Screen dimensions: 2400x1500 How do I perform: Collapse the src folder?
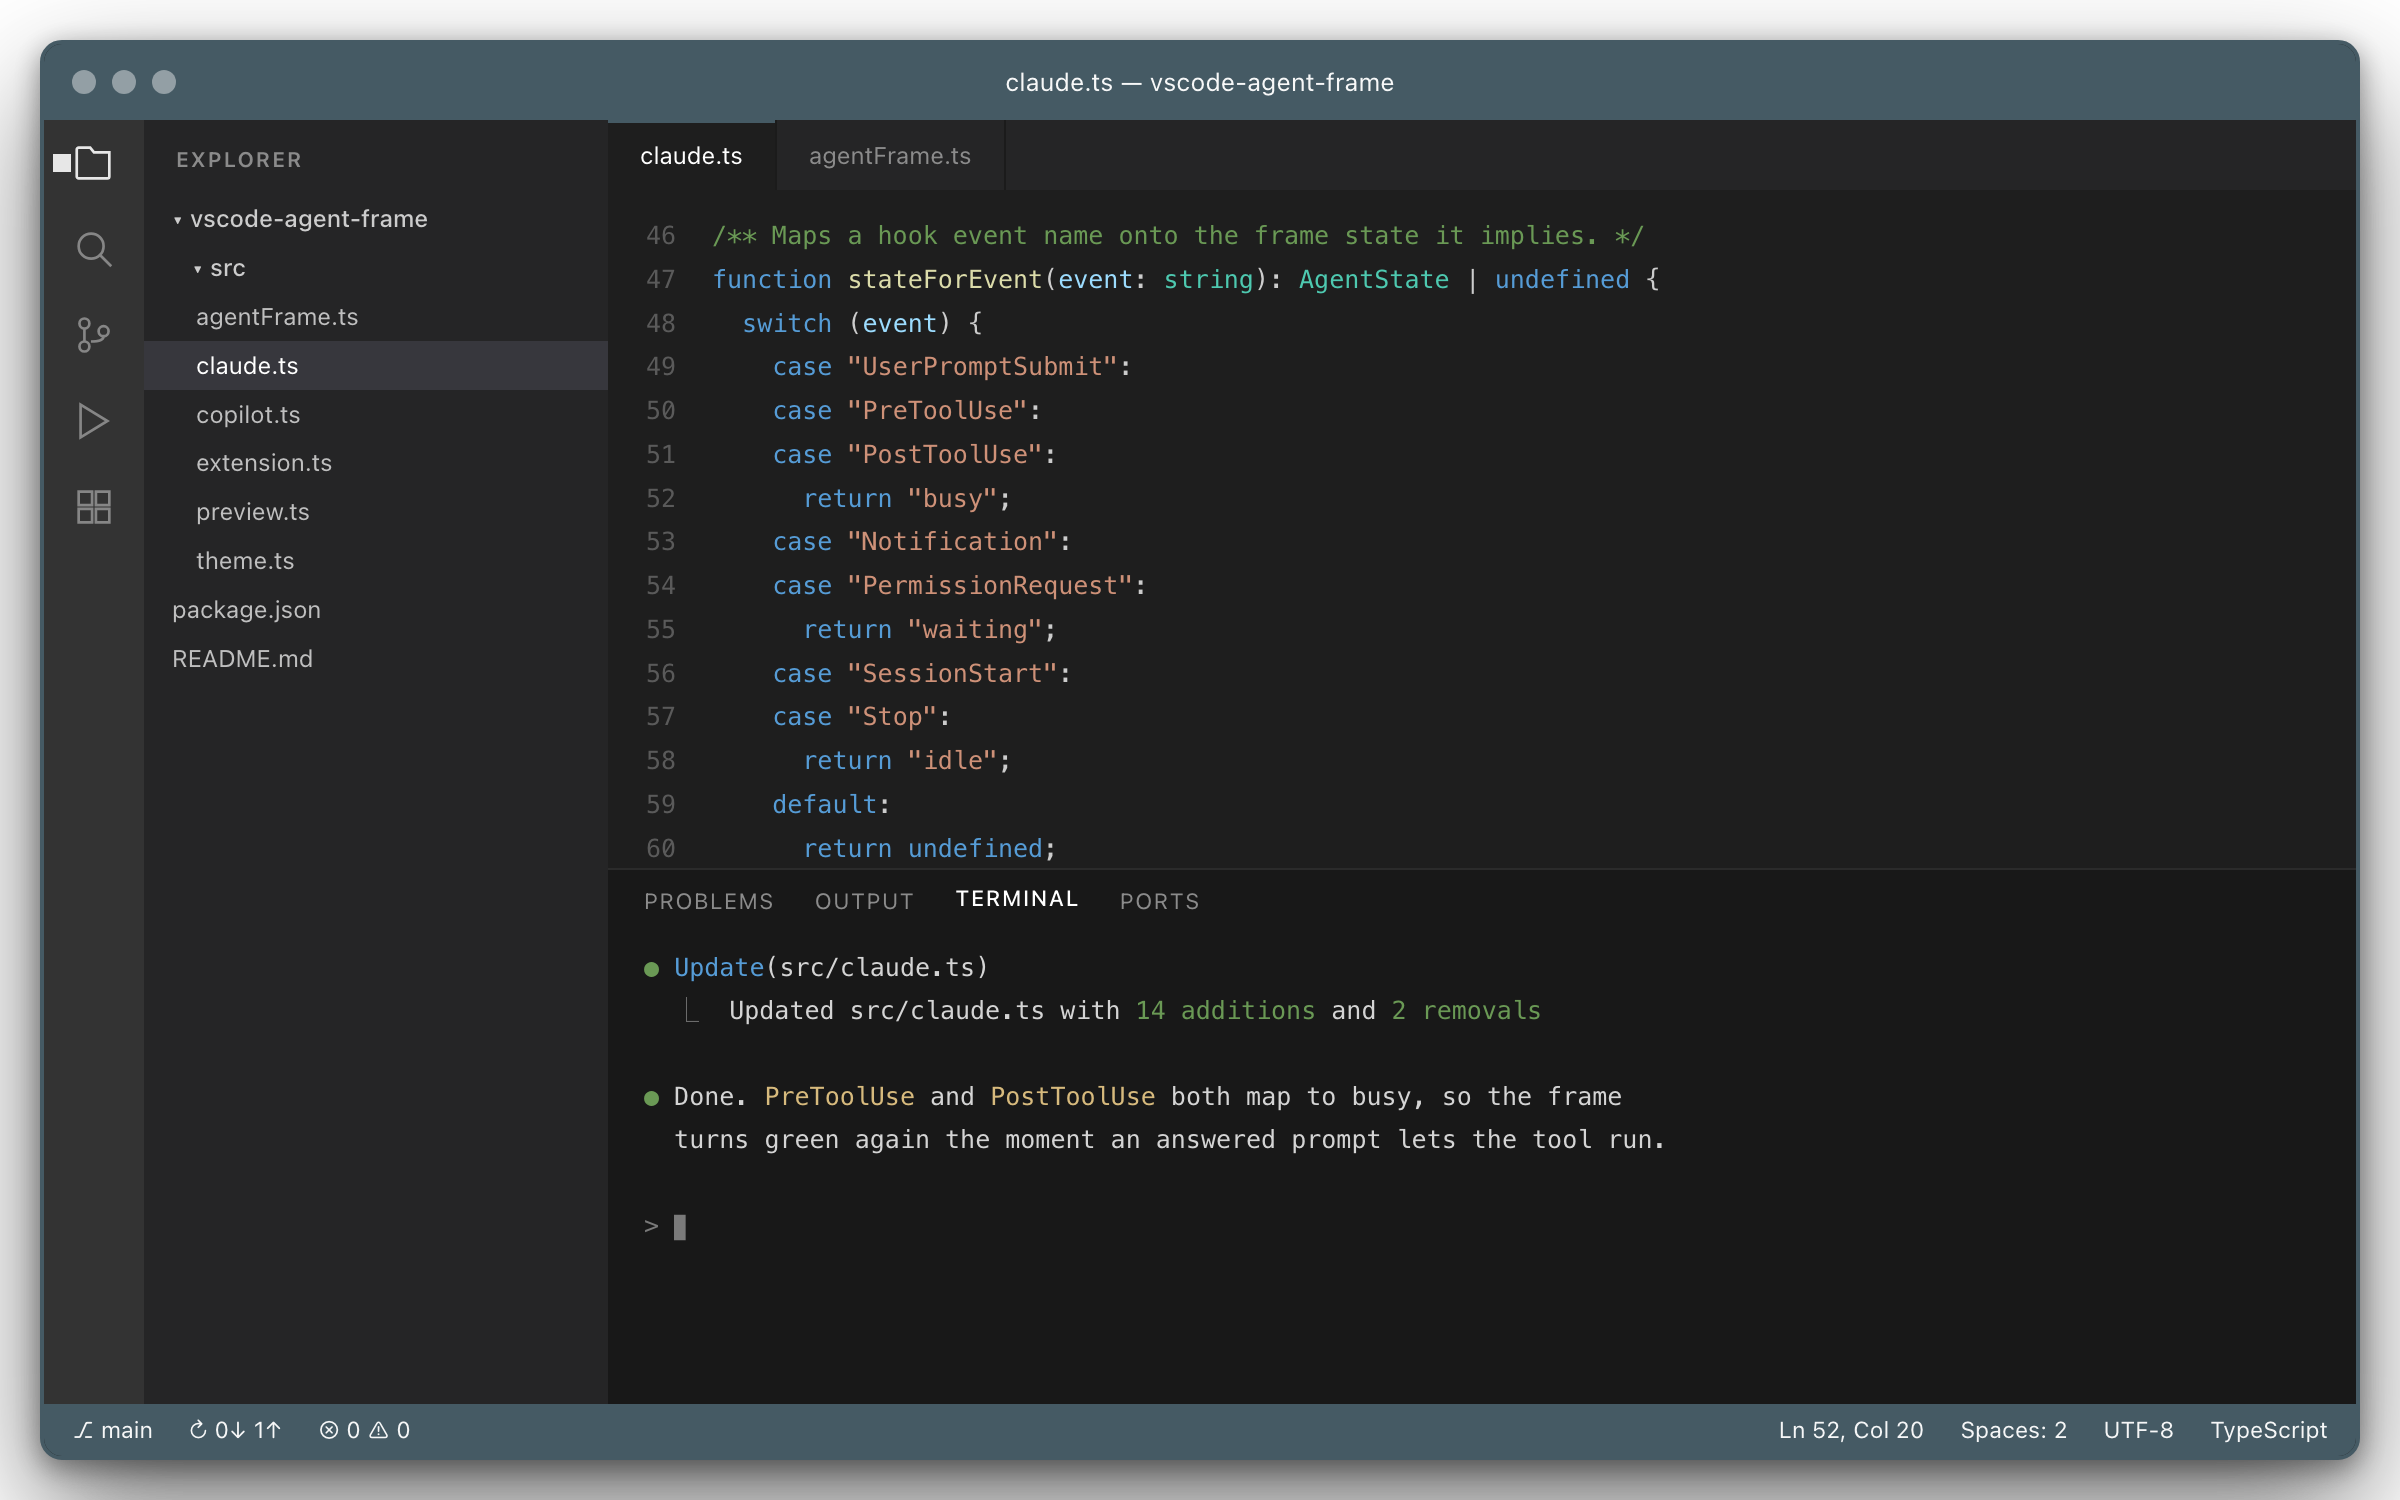(220, 268)
